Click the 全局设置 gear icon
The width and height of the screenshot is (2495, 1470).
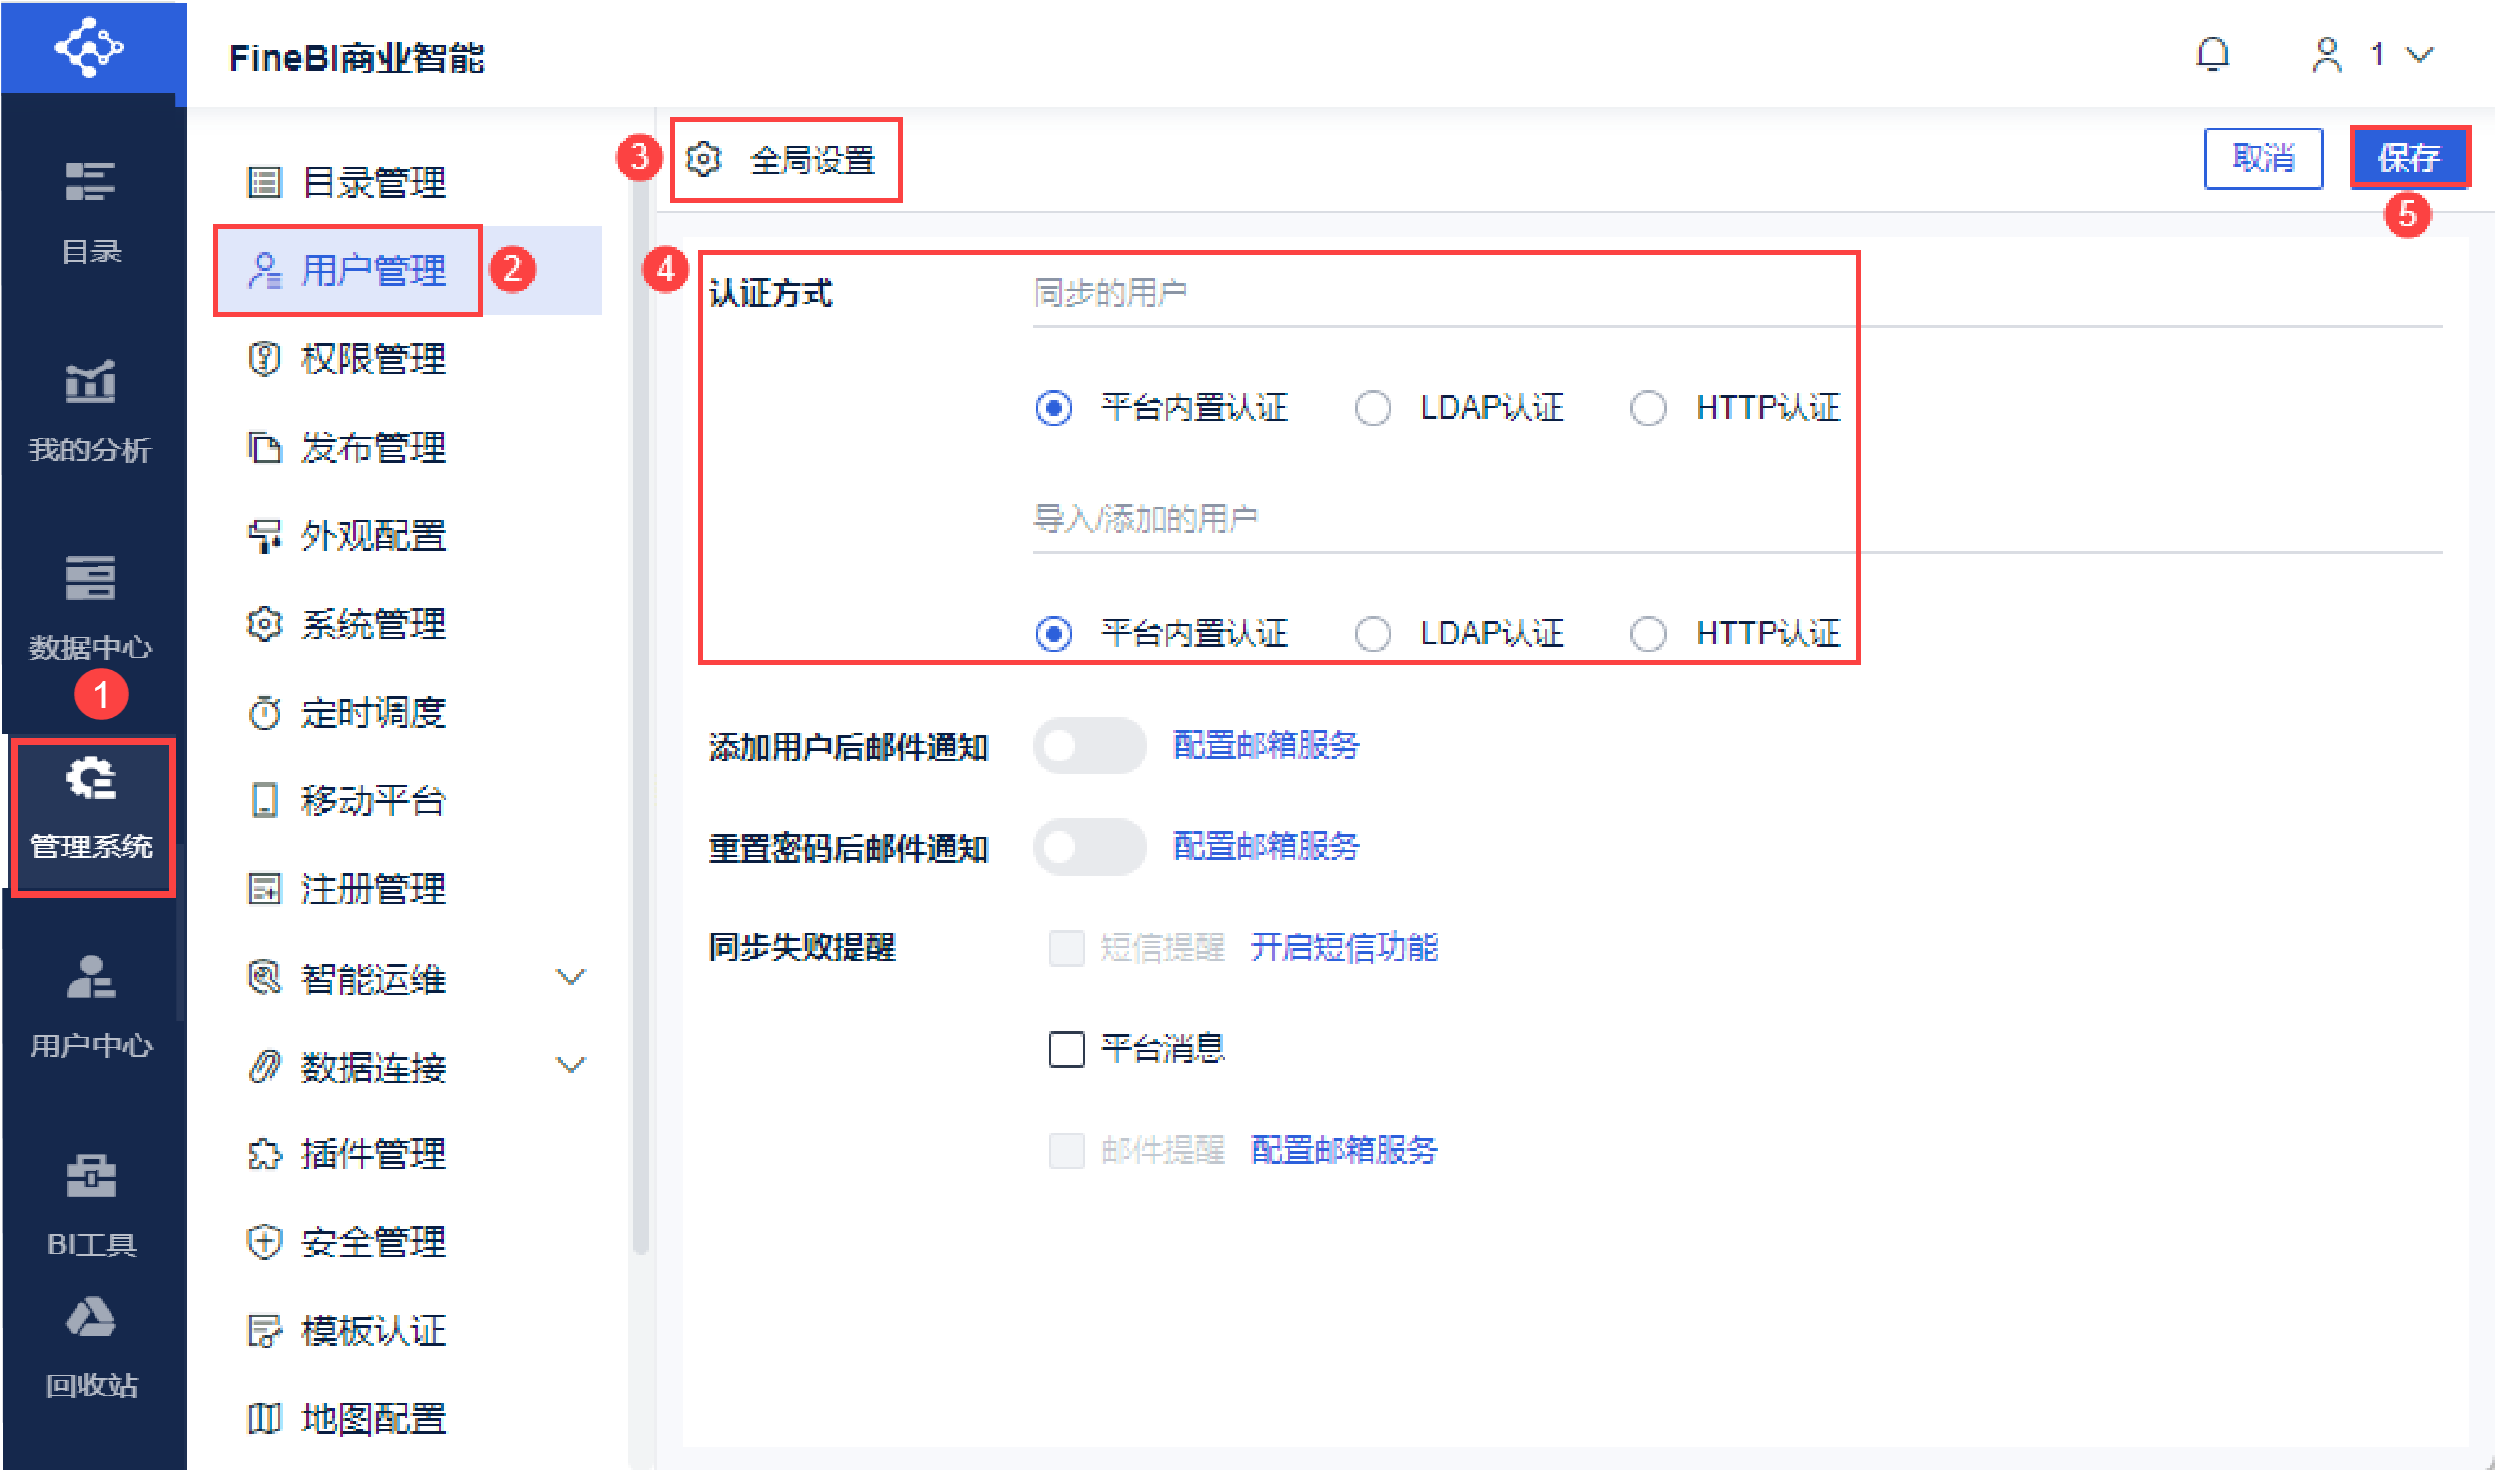[704, 159]
